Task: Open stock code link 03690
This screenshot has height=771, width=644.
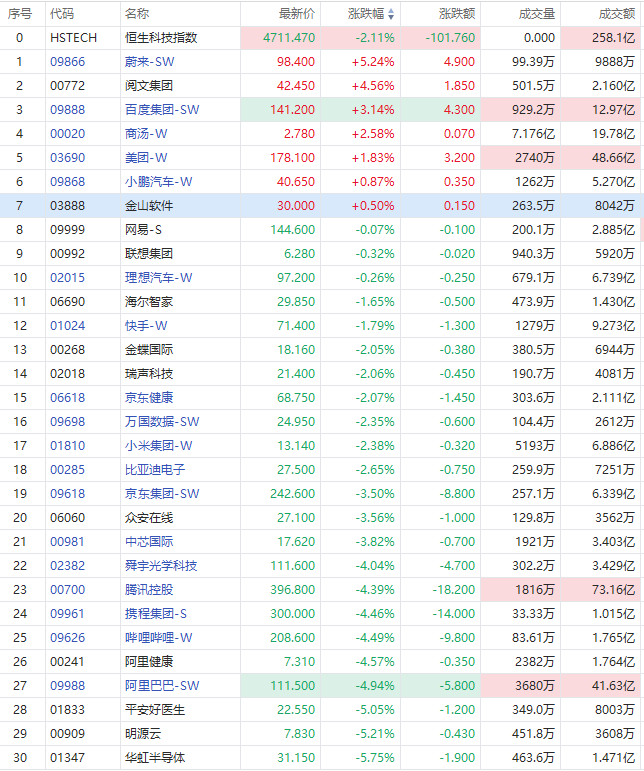Action: click(x=67, y=158)
